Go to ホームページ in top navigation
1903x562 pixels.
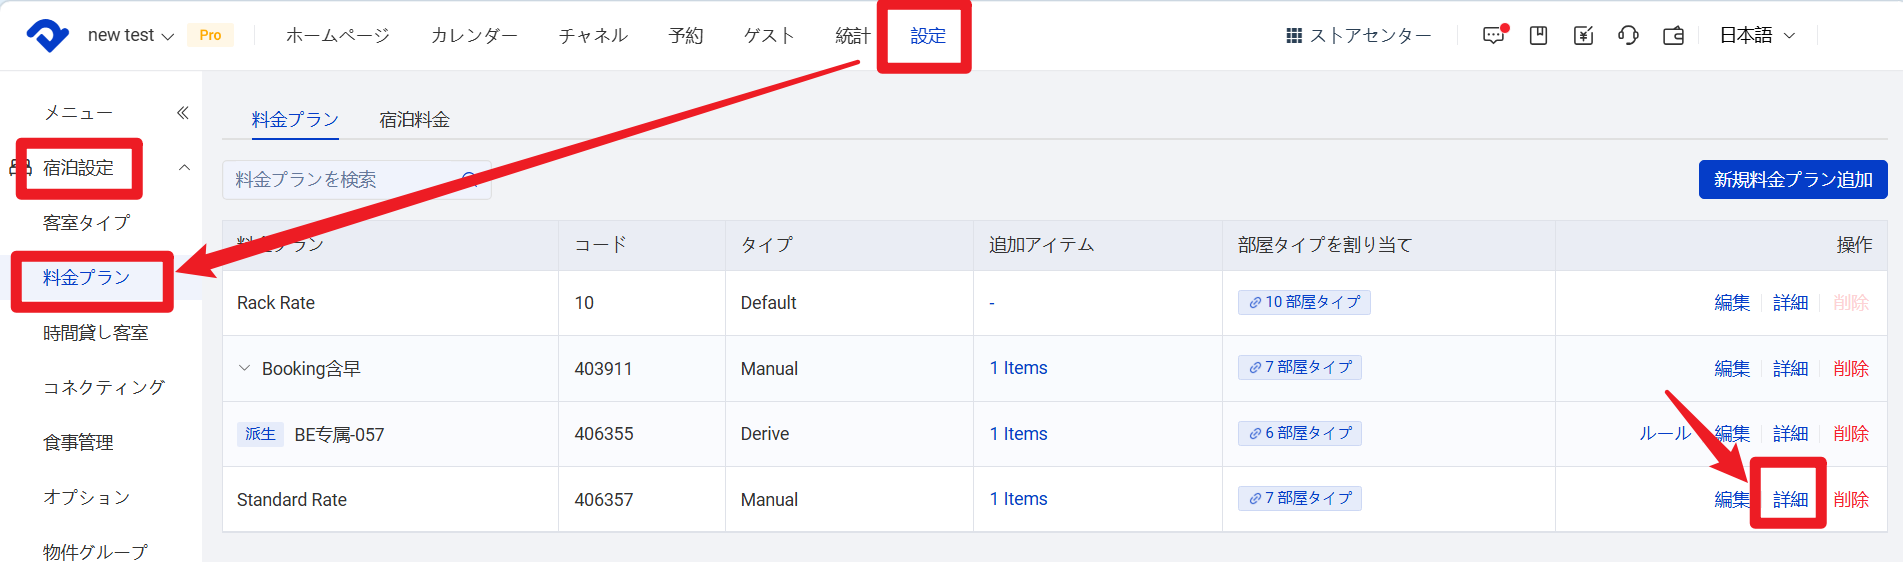click(x=338, y=35)
